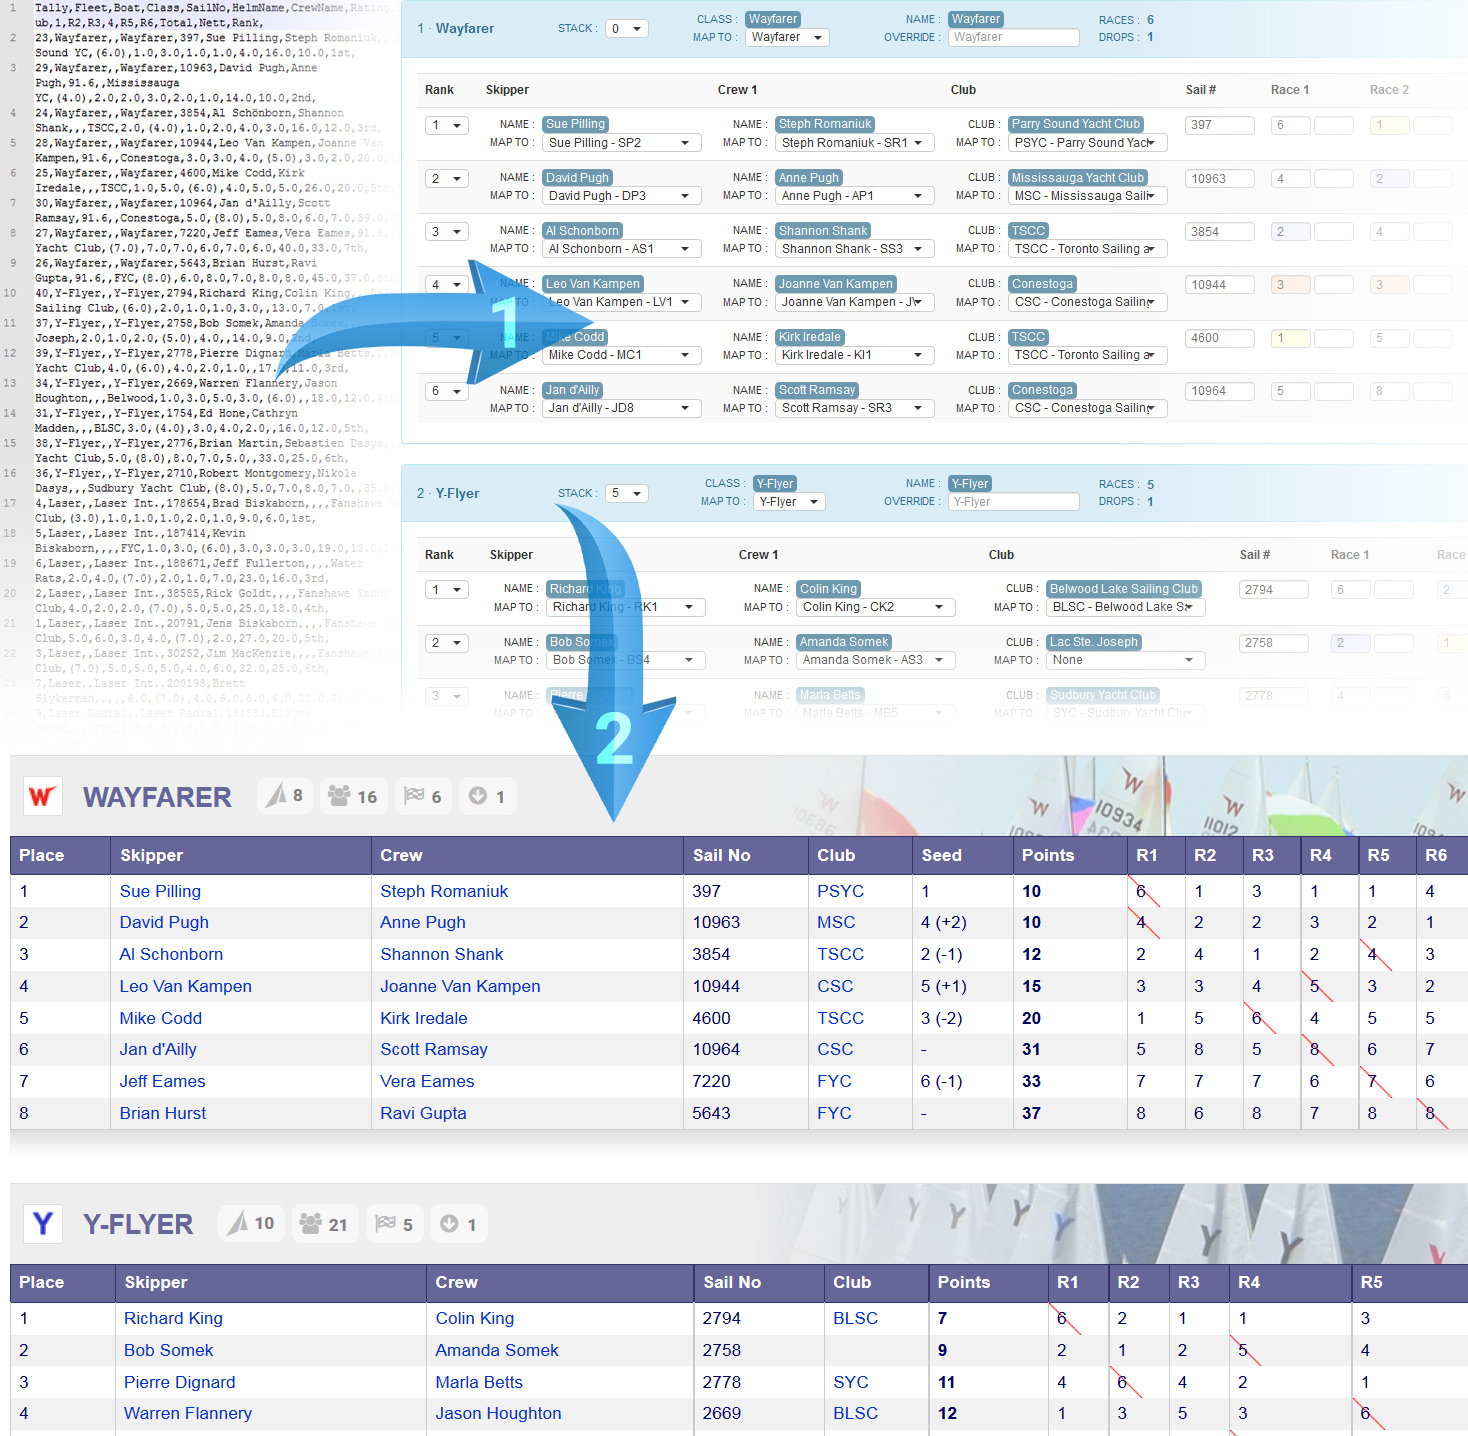This screenshot has width=1468, height=1436.
Task: Click the Y-Flyer class Y logo icon
Action: (42, 1224)
